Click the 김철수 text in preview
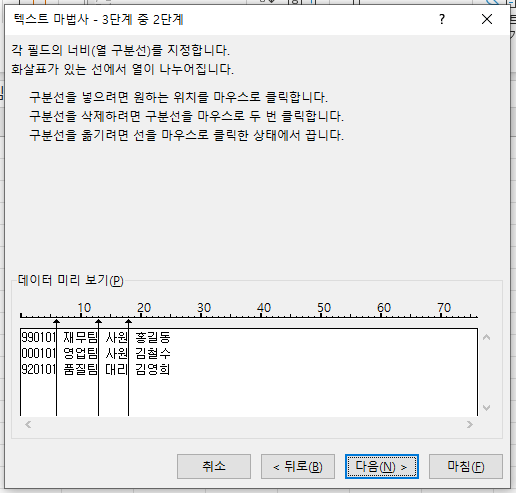The width and height of the screenshot is (516, 493). click(x=153, y=353)
